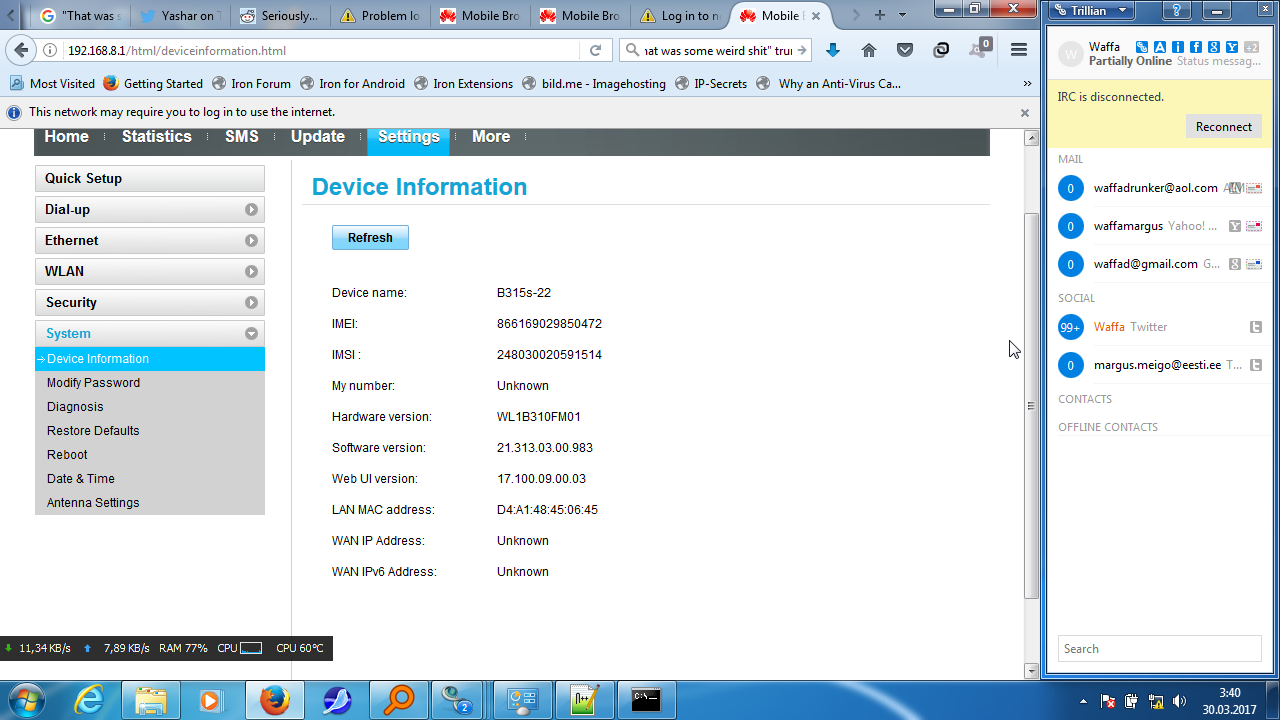Click Trillian's Yahoo connection icon
This screenshot has width=1280, height=720.
[1231, 47]
